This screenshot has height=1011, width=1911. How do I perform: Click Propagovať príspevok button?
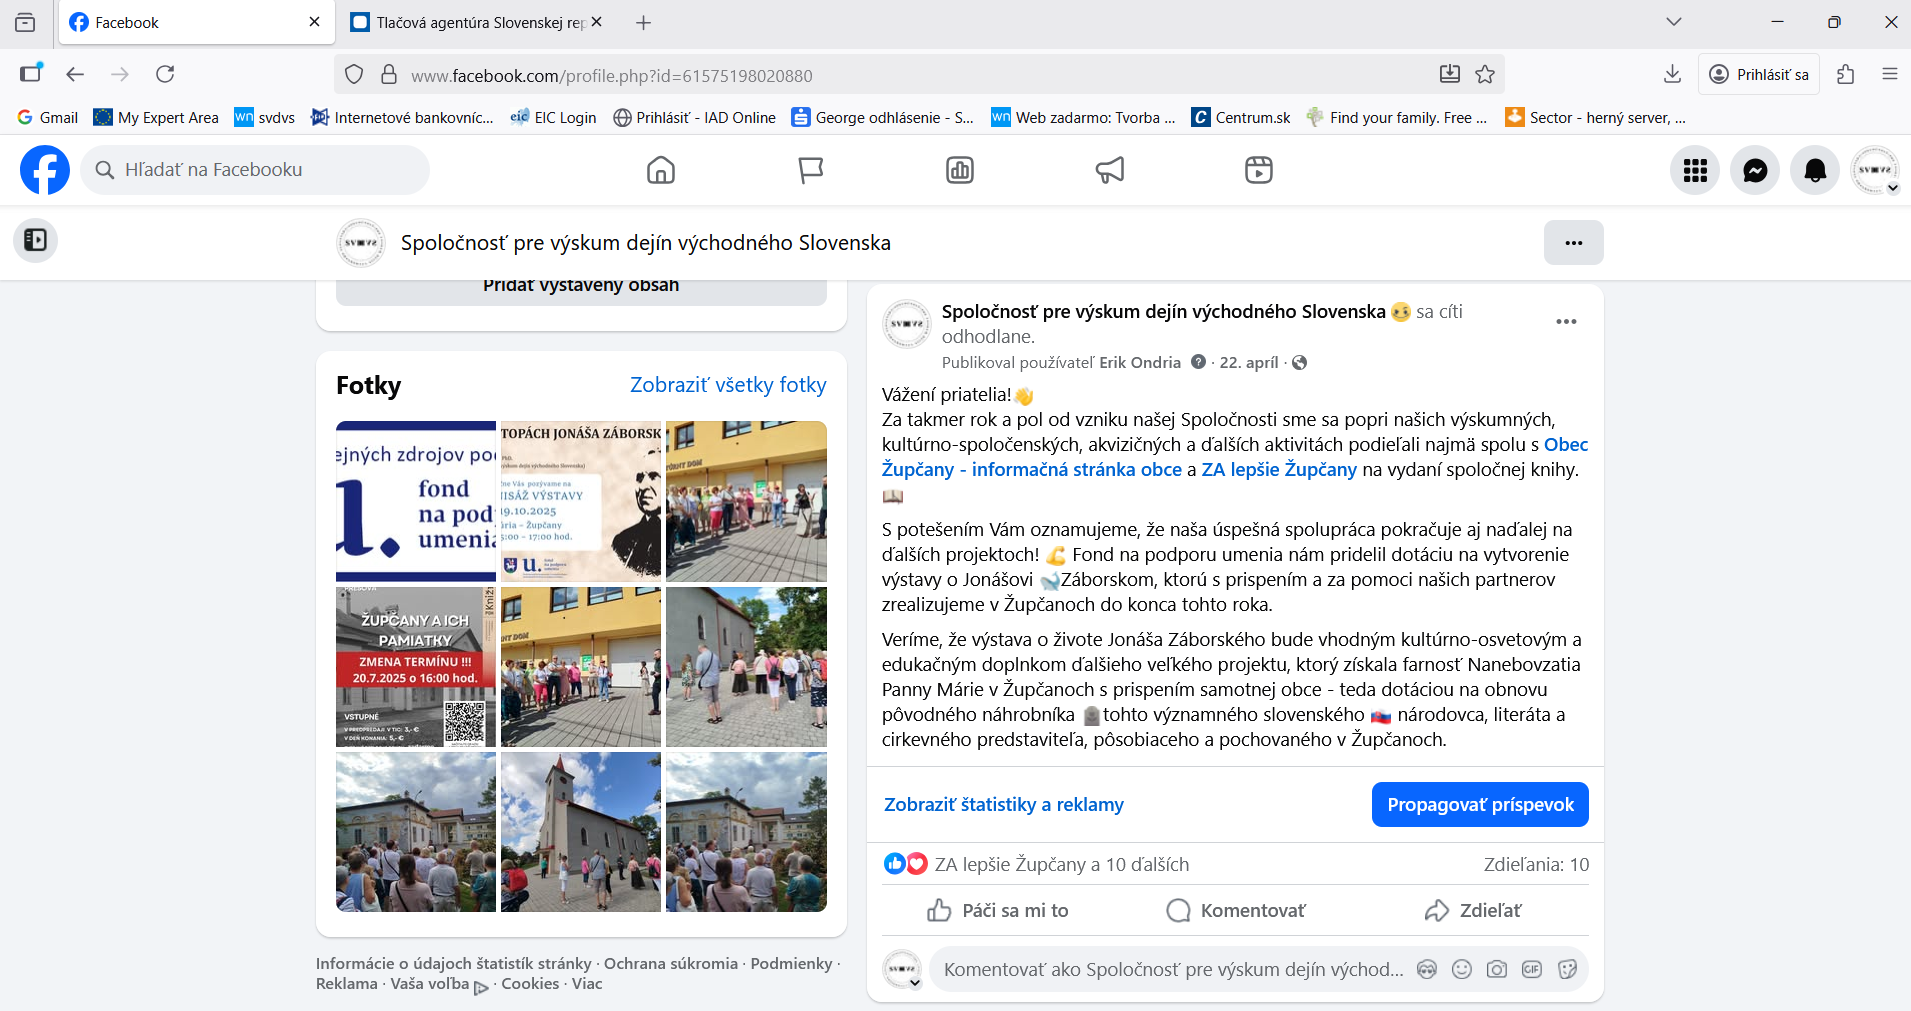[1480, 805]
